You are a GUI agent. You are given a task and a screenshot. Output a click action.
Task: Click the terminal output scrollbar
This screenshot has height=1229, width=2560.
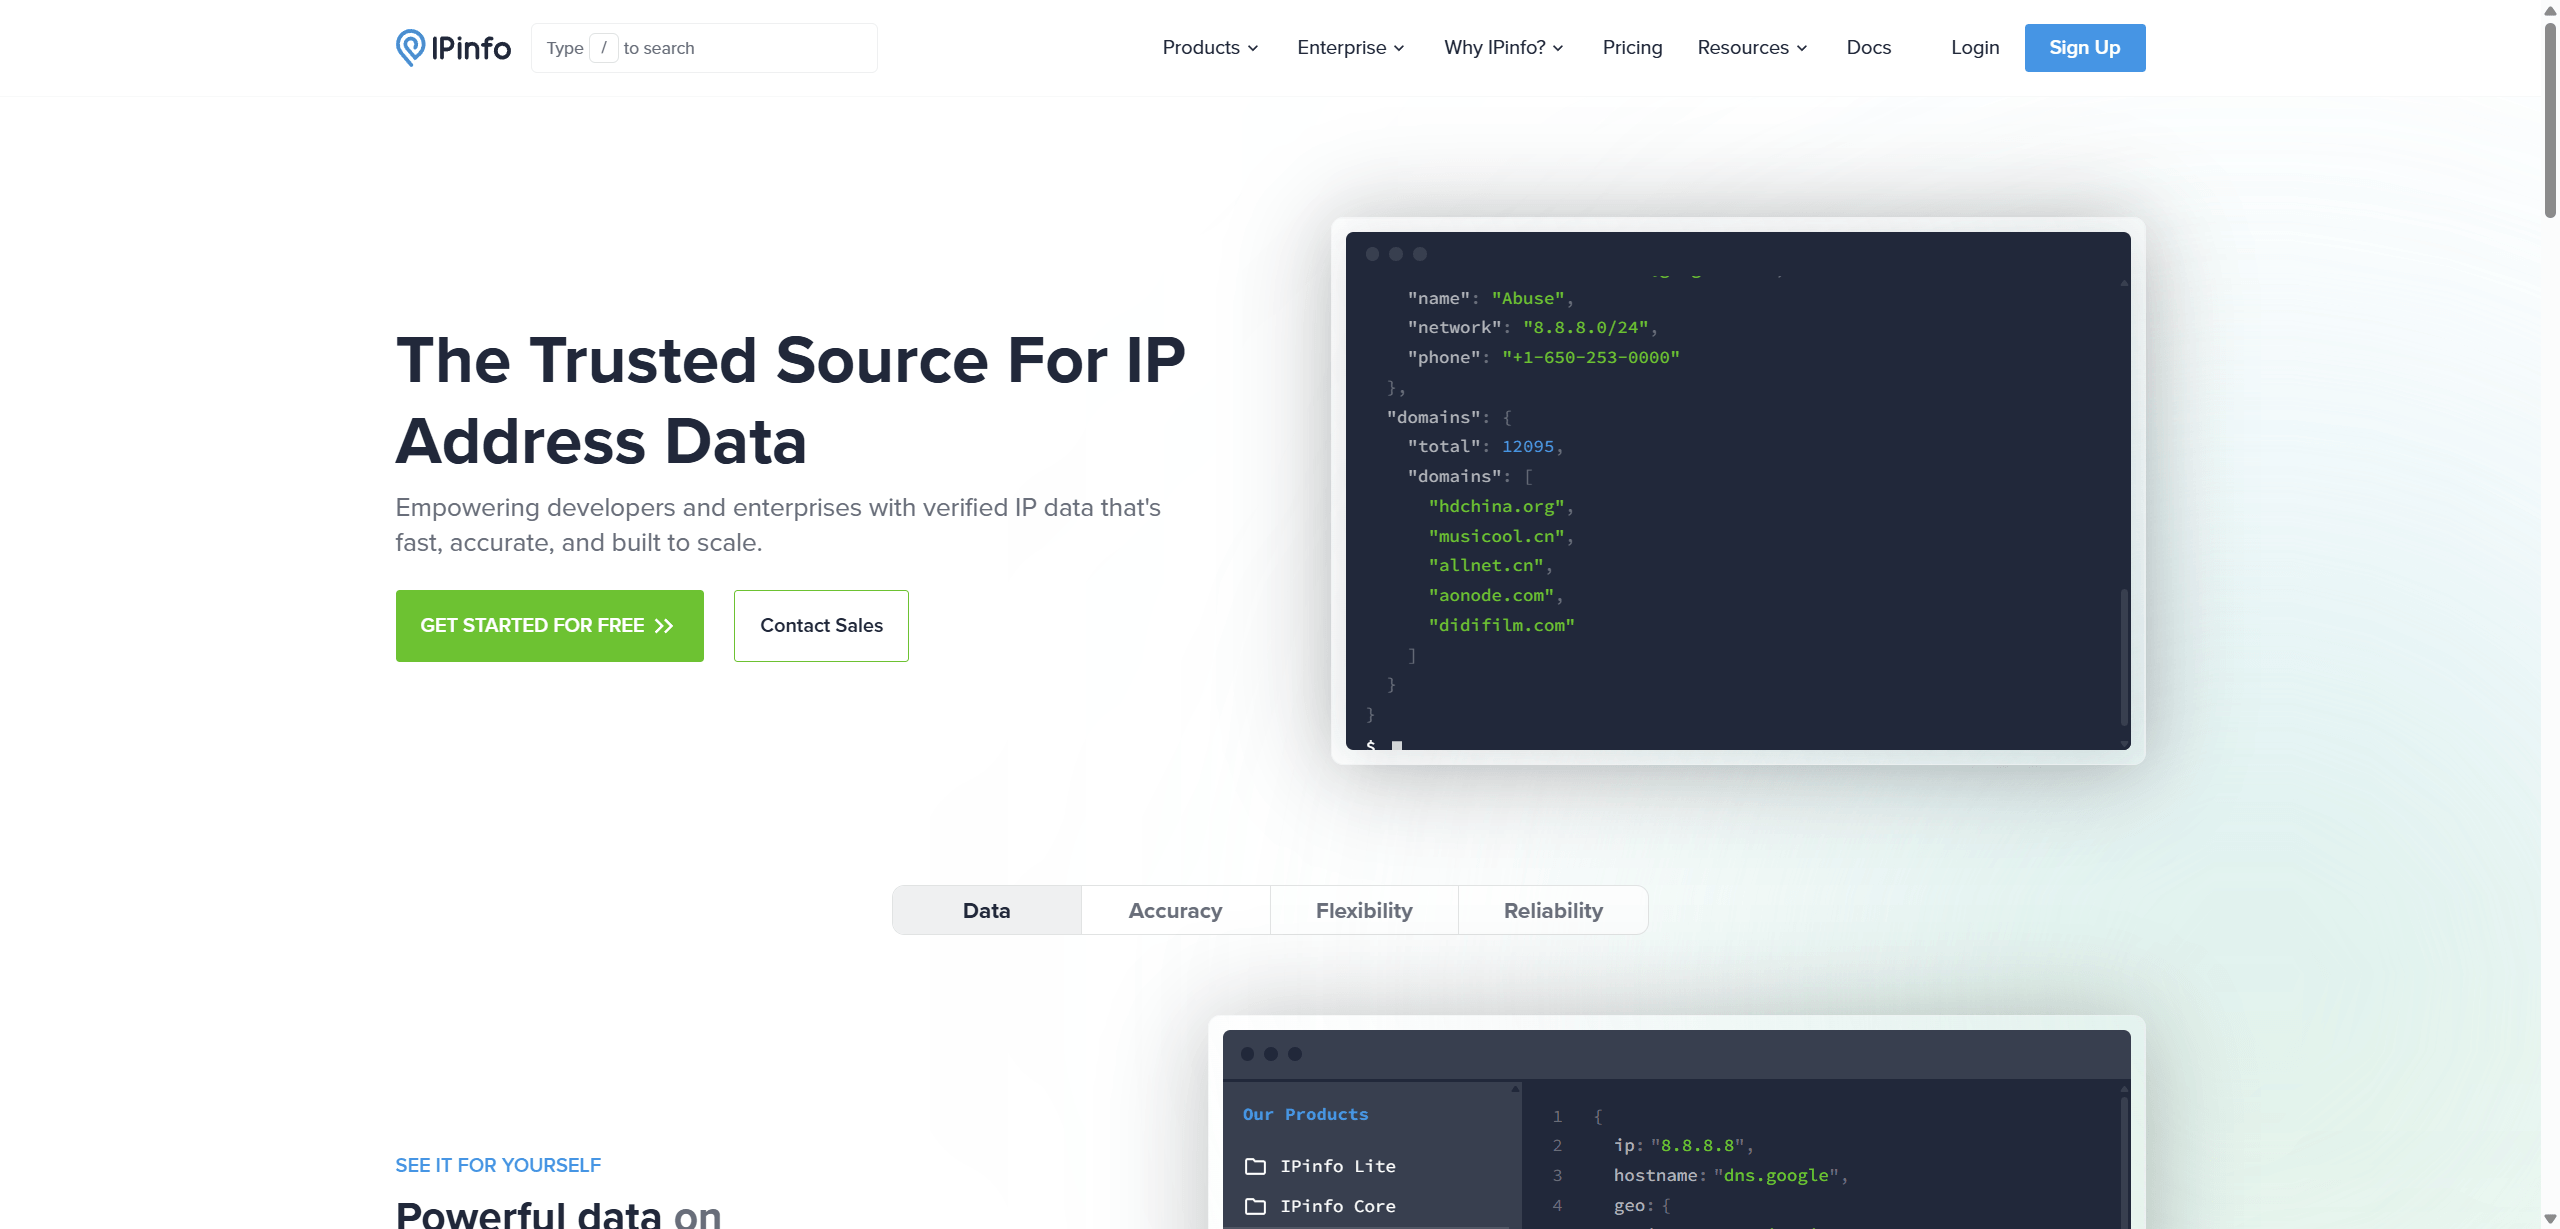click(2124, 657)
